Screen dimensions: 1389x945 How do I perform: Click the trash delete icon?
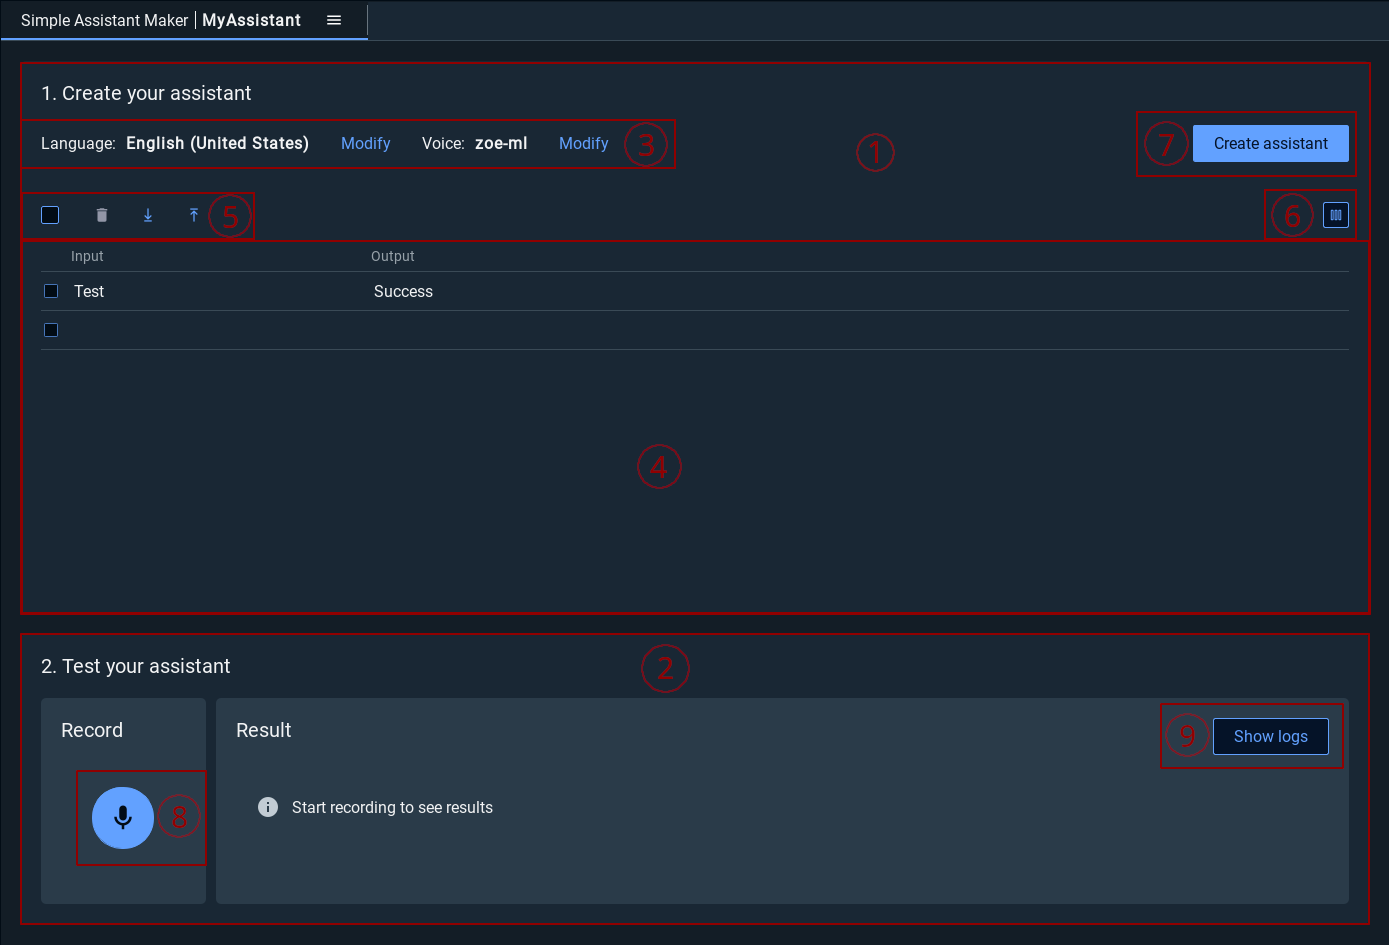[x=102, y=215]
